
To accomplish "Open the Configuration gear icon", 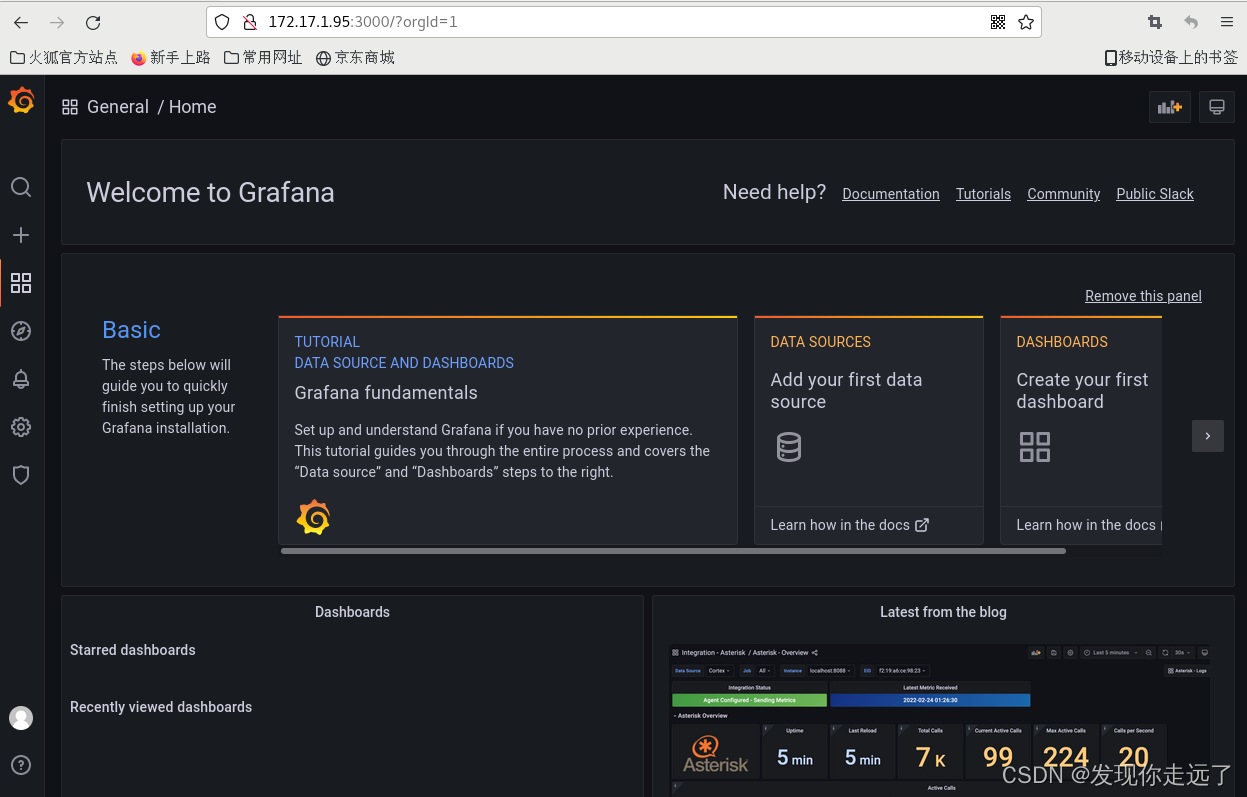I will 21,427.
